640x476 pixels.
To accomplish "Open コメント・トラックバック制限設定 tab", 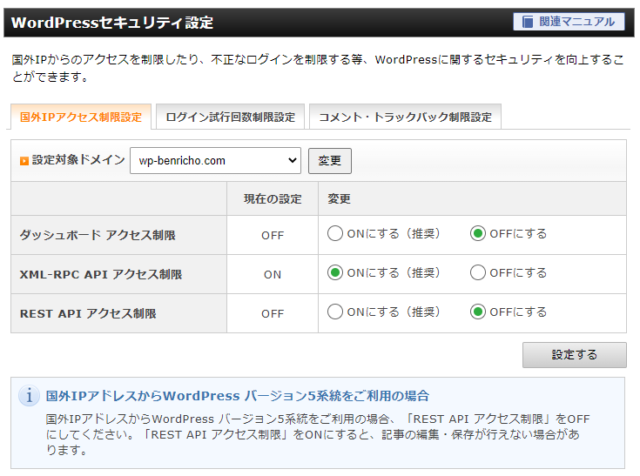I will pyautogui.click(x=405, y=117).
